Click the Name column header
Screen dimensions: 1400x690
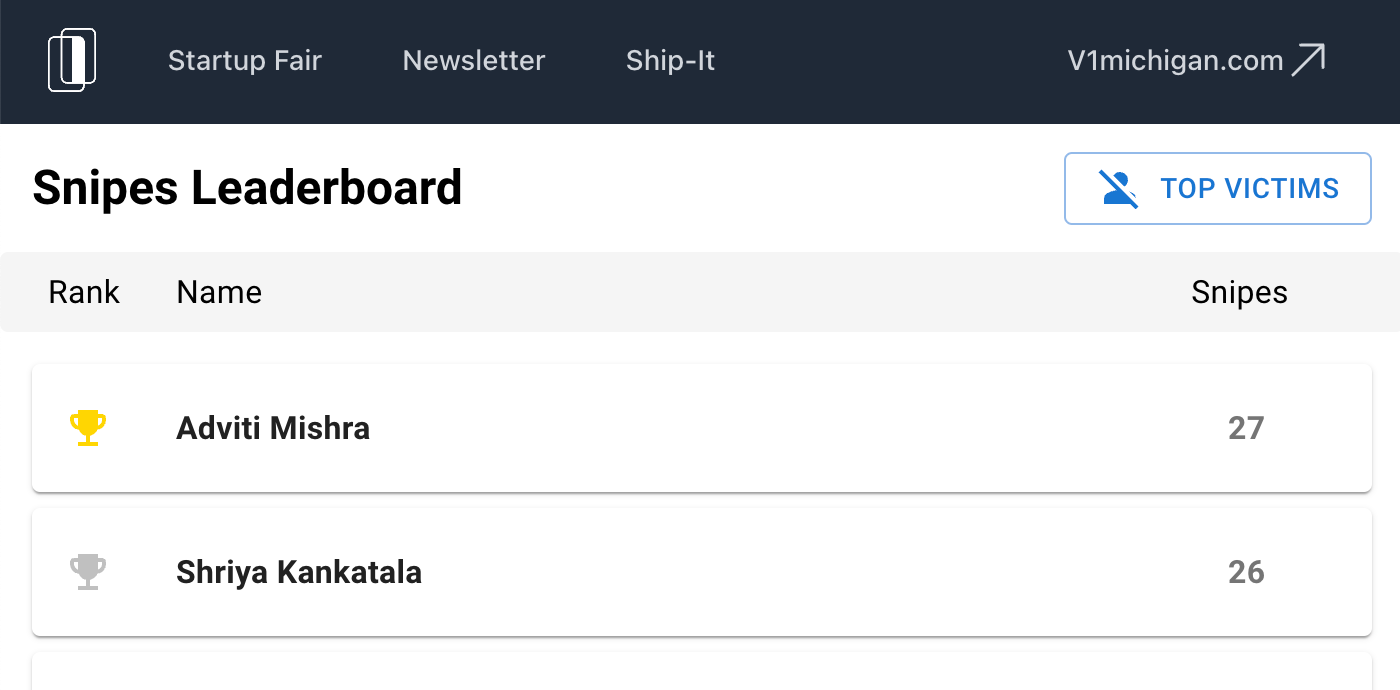pyautogui.click(x=219, y=292)
